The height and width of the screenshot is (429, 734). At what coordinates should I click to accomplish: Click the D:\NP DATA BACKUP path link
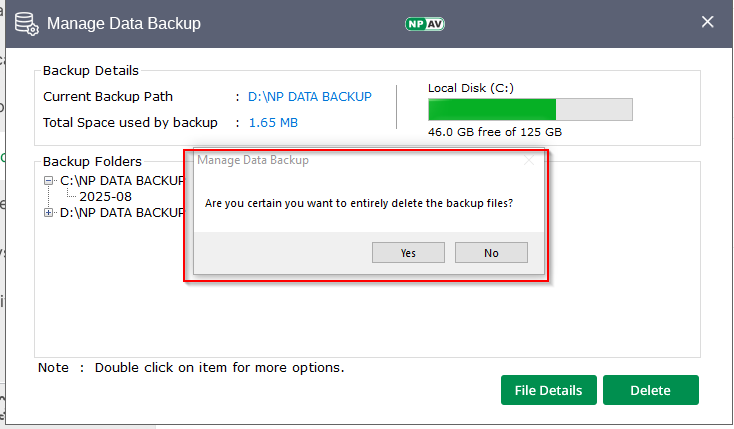[x=310, y=97]
